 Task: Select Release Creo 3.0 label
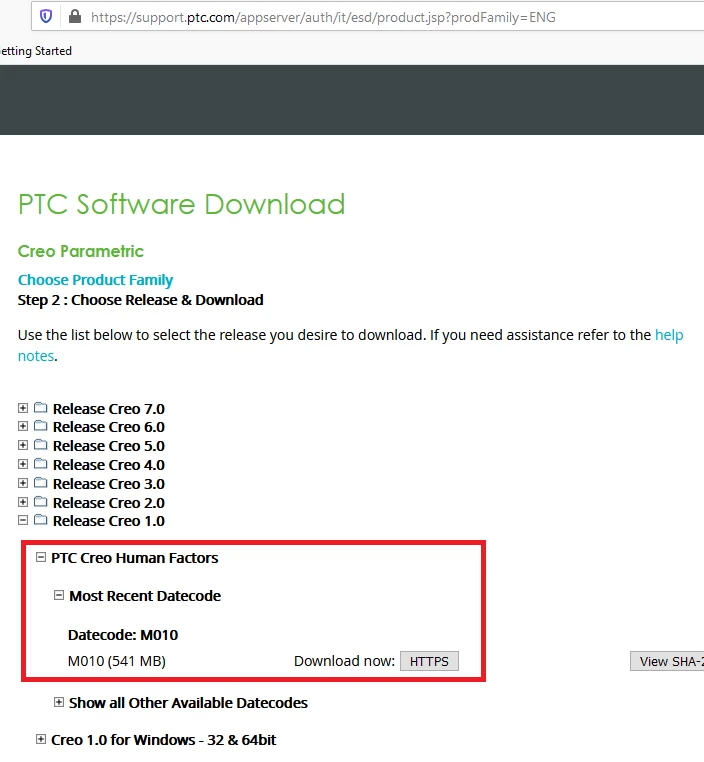coord(109,484)
